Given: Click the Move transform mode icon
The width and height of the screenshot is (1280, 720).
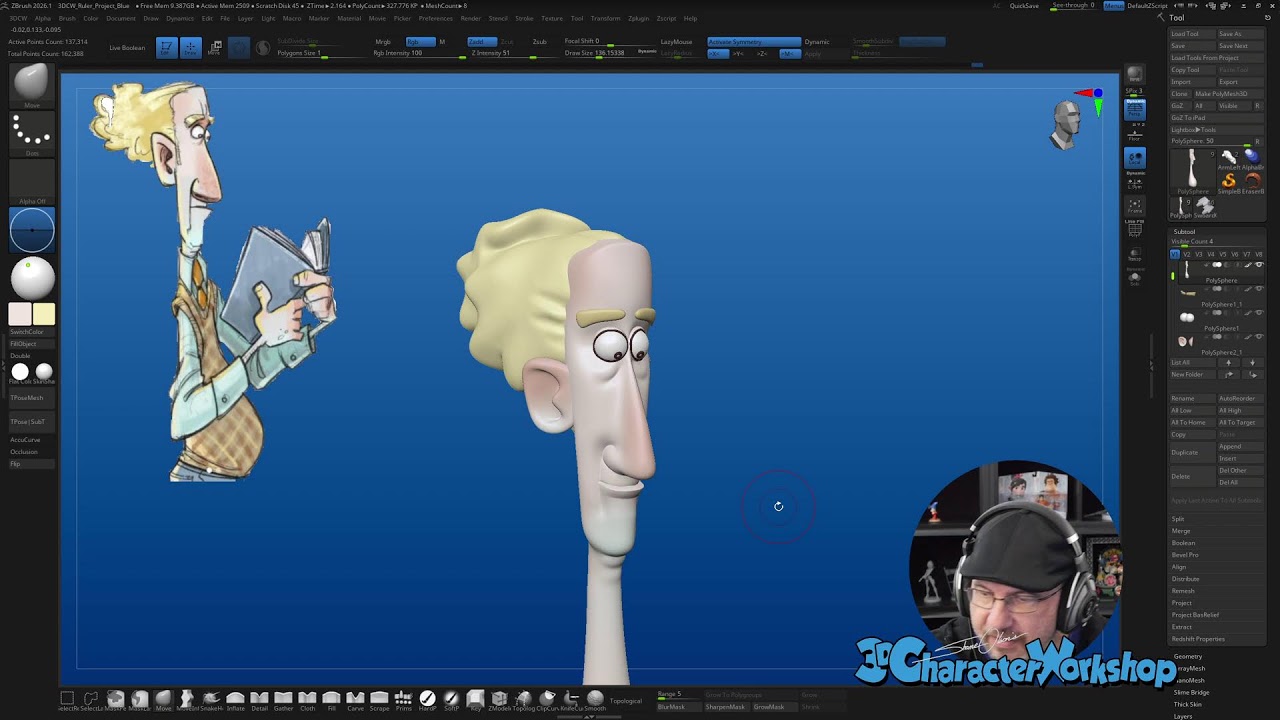Looking at the screenshot, I should click(214, 47).
